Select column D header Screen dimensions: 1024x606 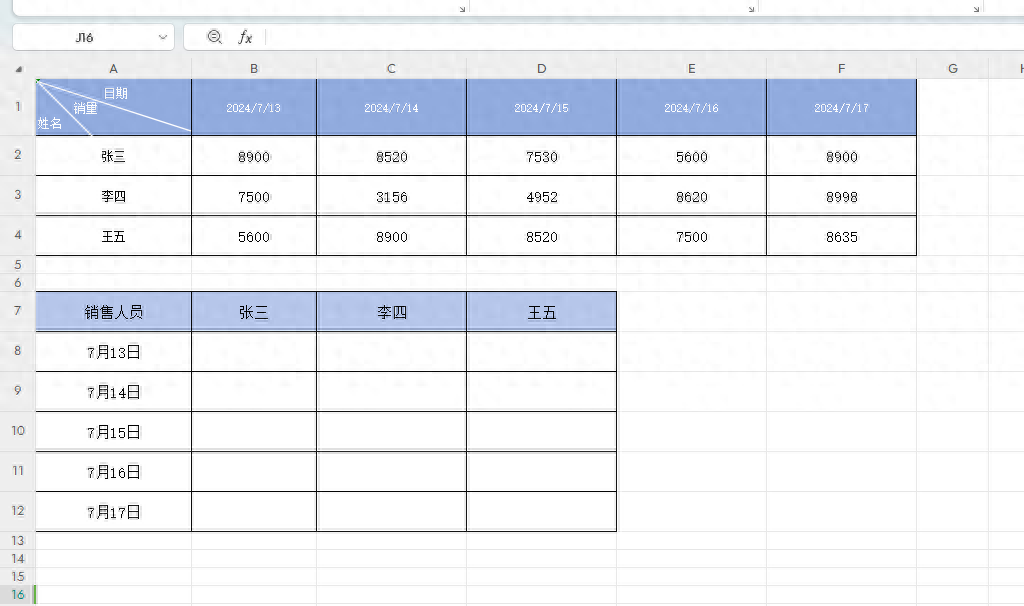(541, 69)
